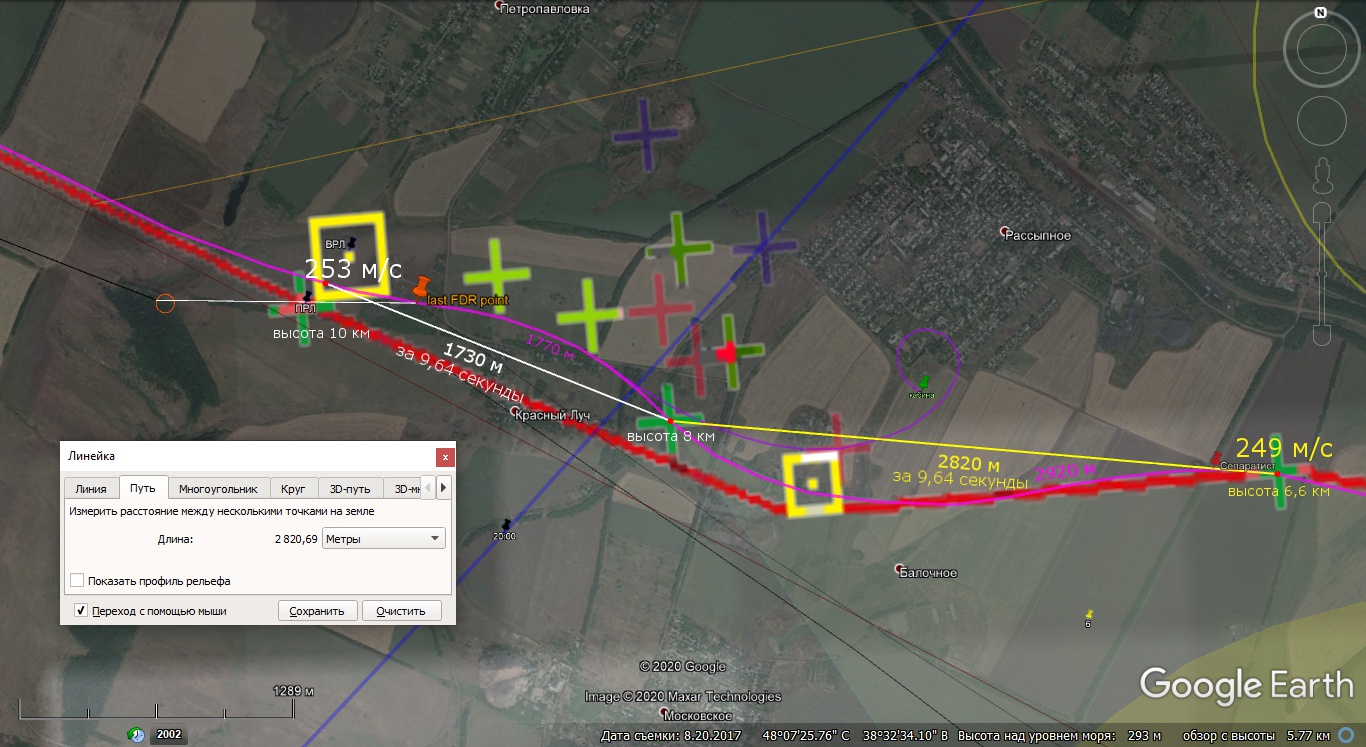Click the 1289 м scale legend
The height and width of the screenshot is (747, 1366).
point(294,691)
